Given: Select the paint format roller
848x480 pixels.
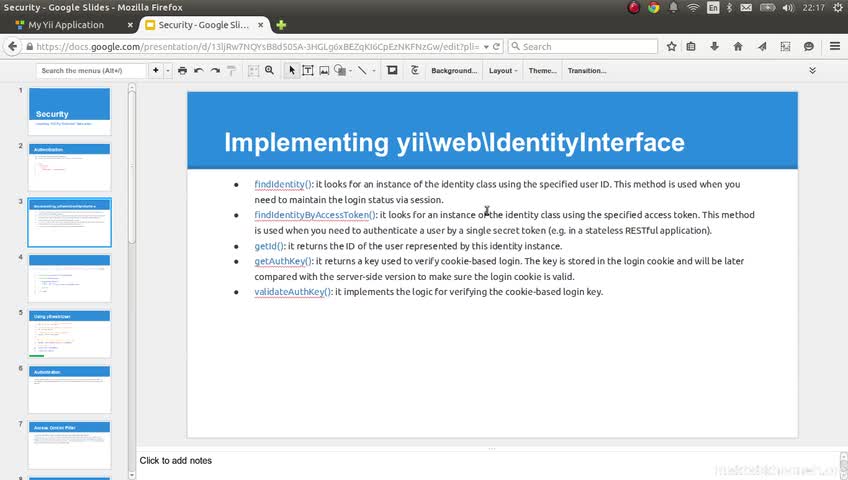Looking at the screenshot, I should (x=231, y=70).
